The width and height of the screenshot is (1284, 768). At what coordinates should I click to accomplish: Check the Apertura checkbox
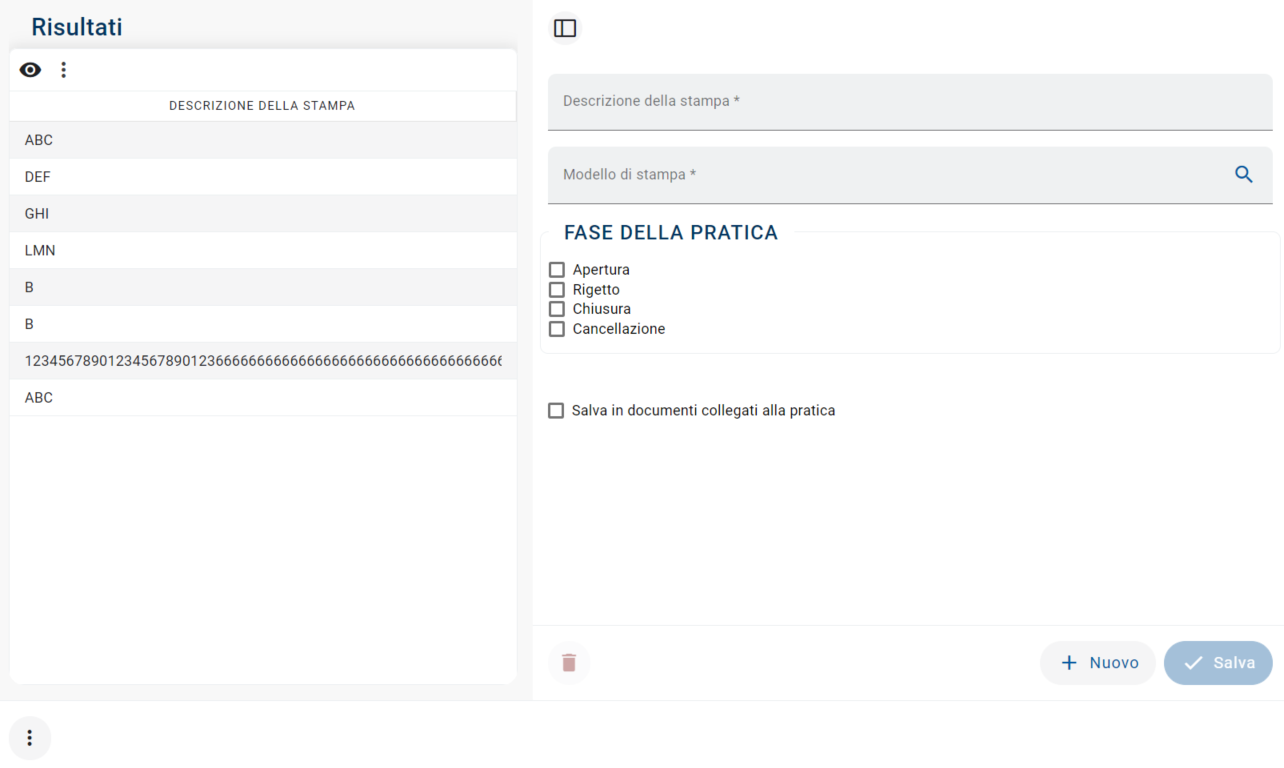(557, 270)
